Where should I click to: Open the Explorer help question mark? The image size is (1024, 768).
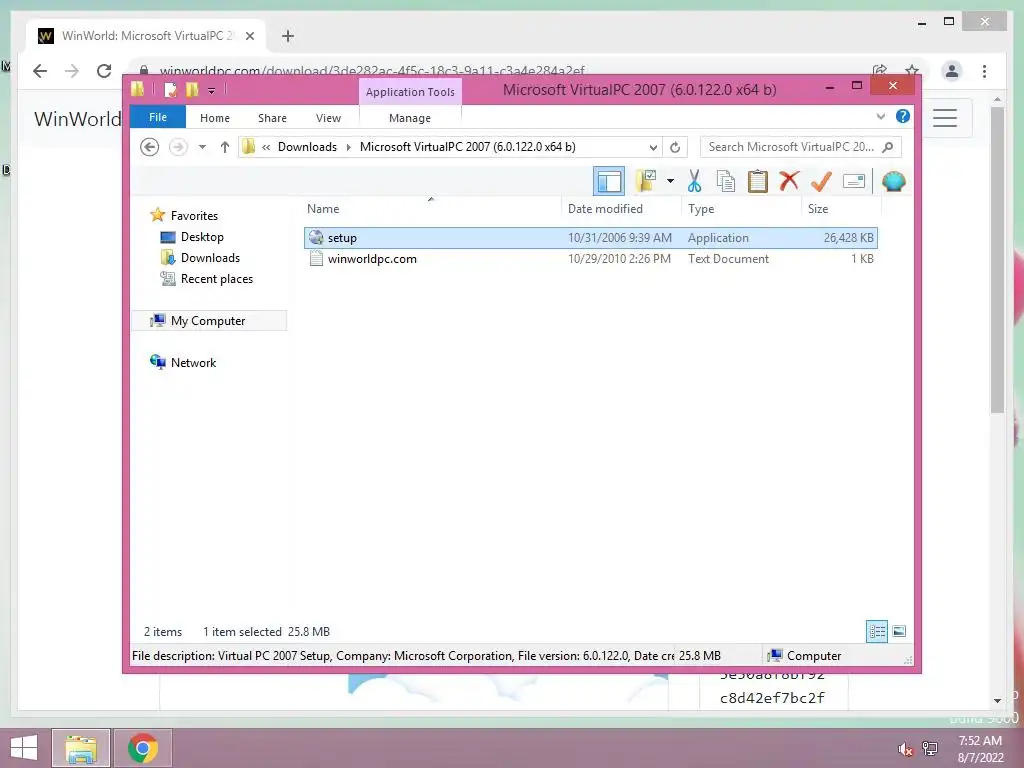pos(903,116)
